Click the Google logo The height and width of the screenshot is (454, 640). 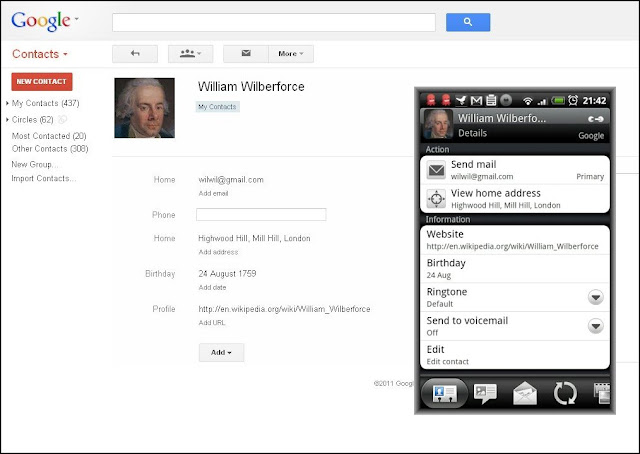pos(41,21)
